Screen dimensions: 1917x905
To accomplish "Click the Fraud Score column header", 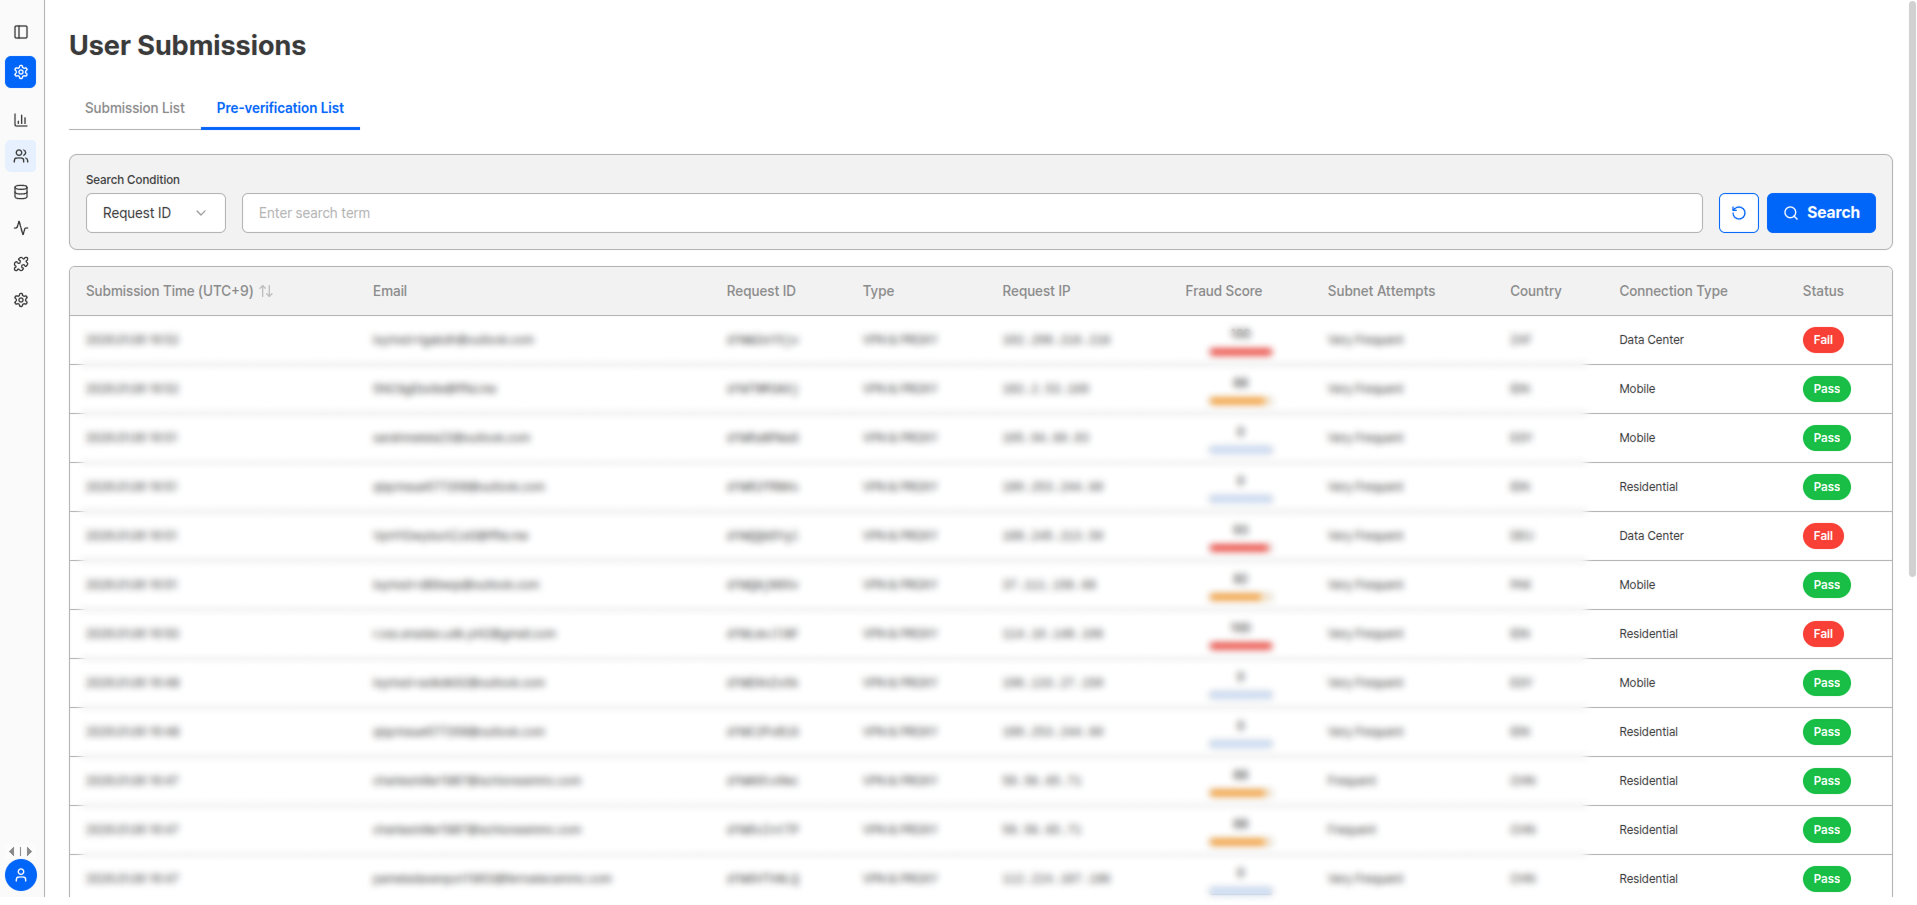I will tap(1224, 291).
